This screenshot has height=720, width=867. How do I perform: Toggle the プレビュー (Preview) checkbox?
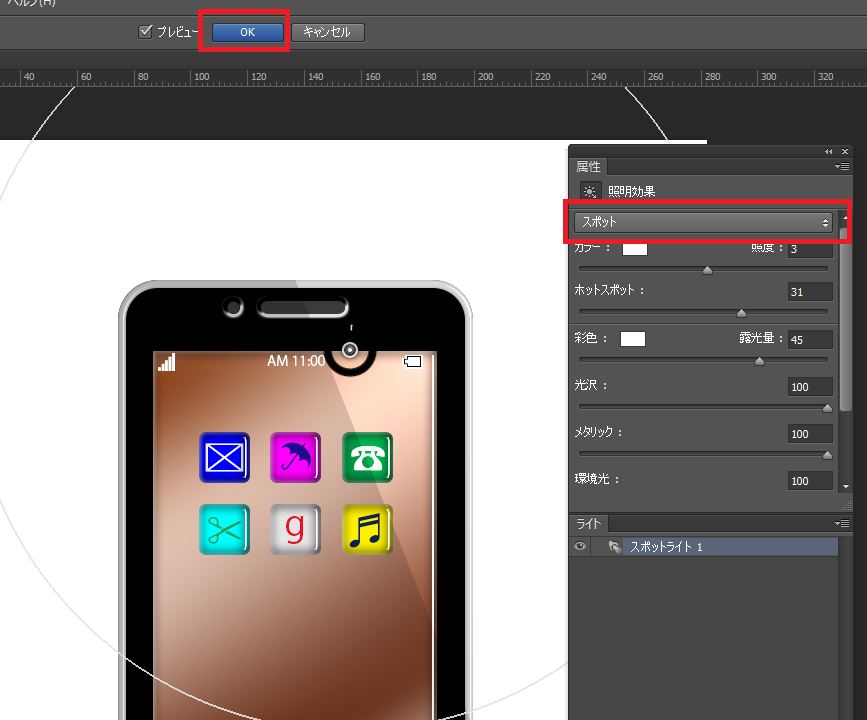tap(145, 32)
